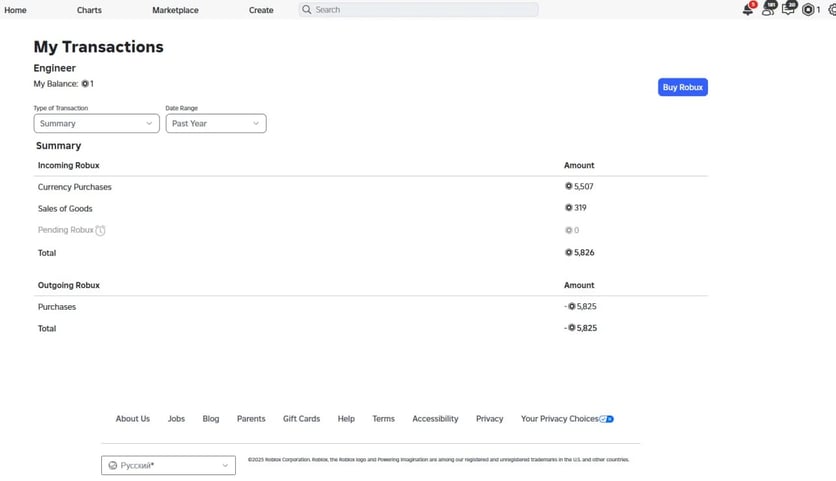This screenshot has width=836, height=481.
Task: Open the Accessibility footer link
Action: pyautogui.click(x=435, y=419)
